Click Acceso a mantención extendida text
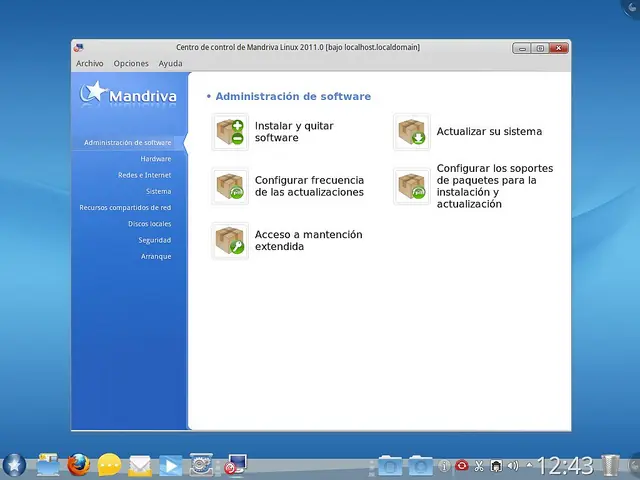 [x=309, y=240]
